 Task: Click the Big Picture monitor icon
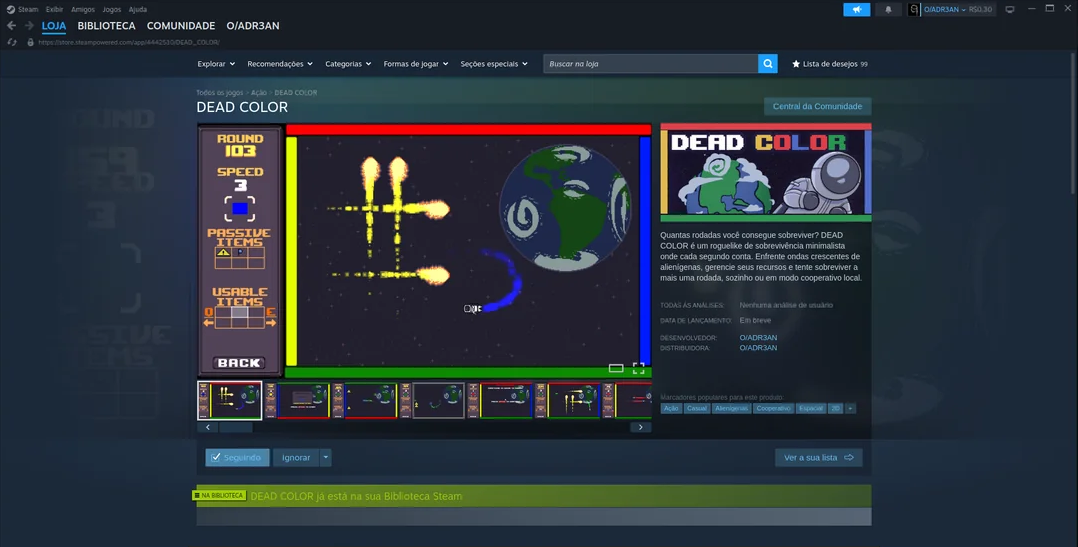coord(1009,10)
